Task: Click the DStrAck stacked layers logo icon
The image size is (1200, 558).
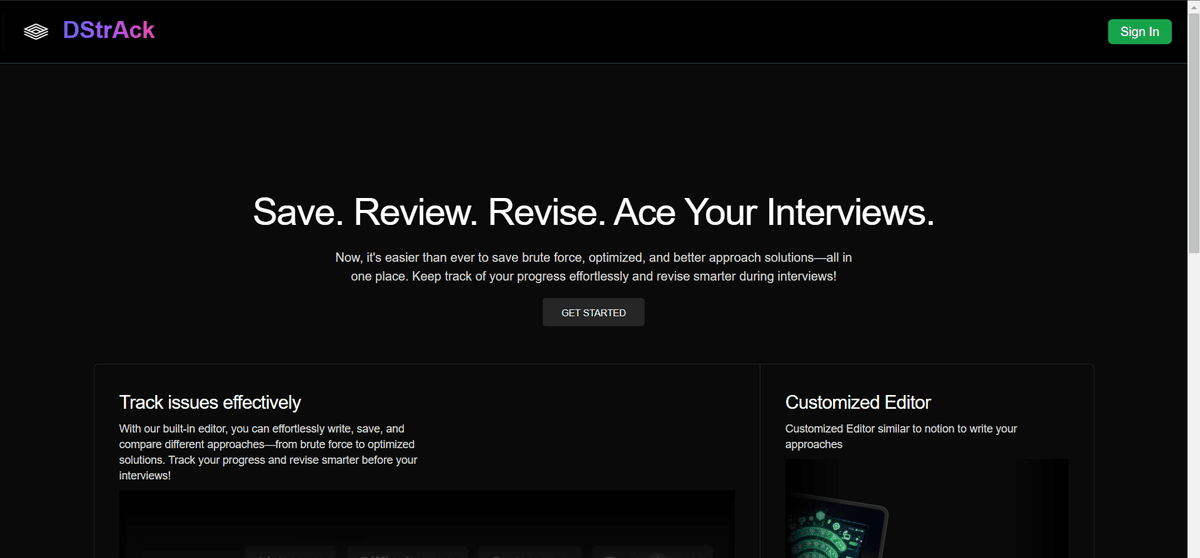Action: (x=36, y=32)
